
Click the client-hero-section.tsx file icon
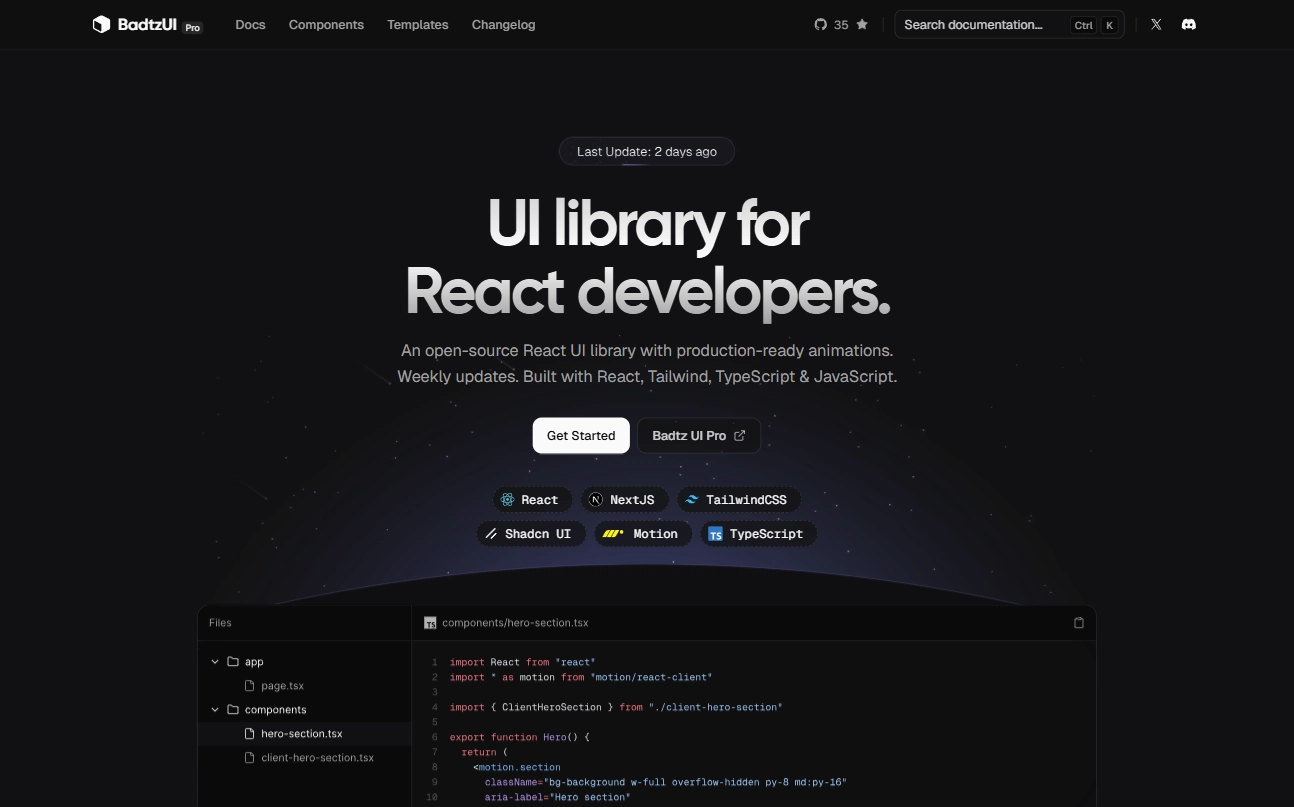[x=250, y=758]
